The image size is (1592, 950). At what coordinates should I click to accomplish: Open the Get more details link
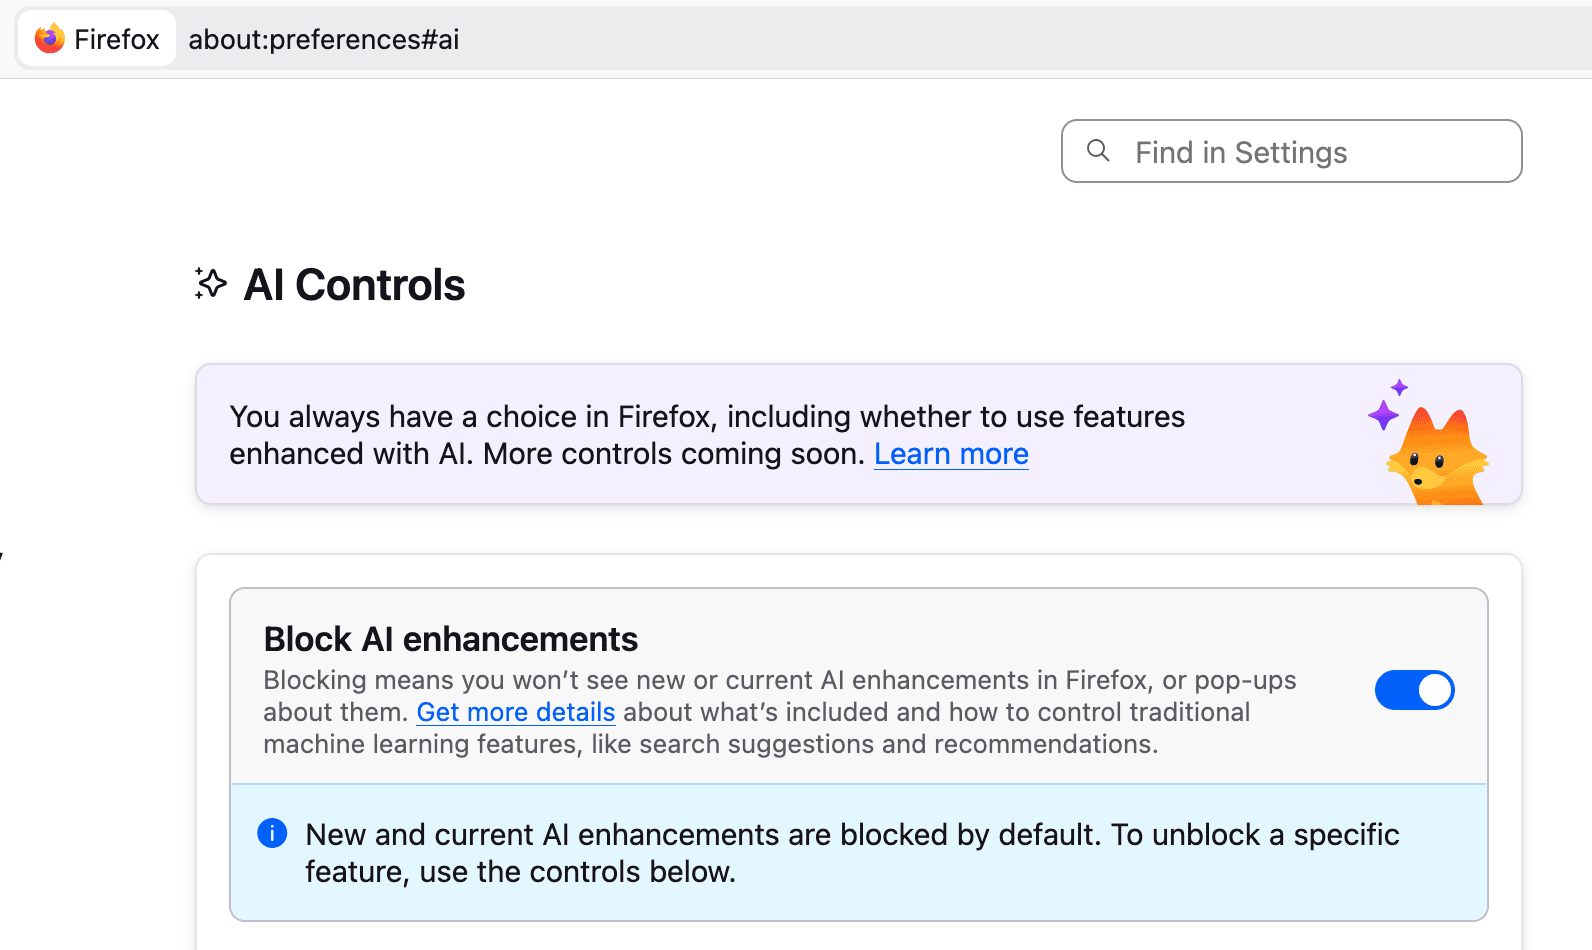(x=515, y=712)
